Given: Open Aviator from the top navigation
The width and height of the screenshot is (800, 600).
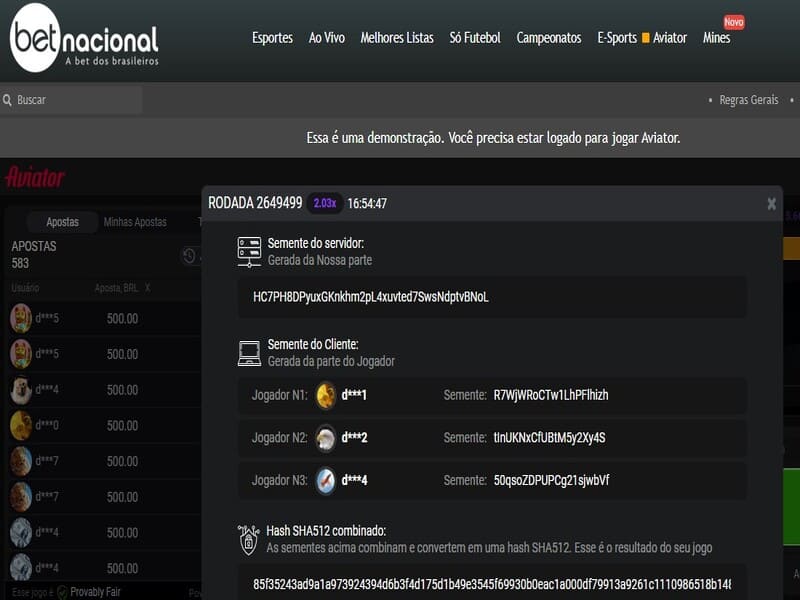Looking at the screenshot, I should pyautogui.click(x=669, y=38).
